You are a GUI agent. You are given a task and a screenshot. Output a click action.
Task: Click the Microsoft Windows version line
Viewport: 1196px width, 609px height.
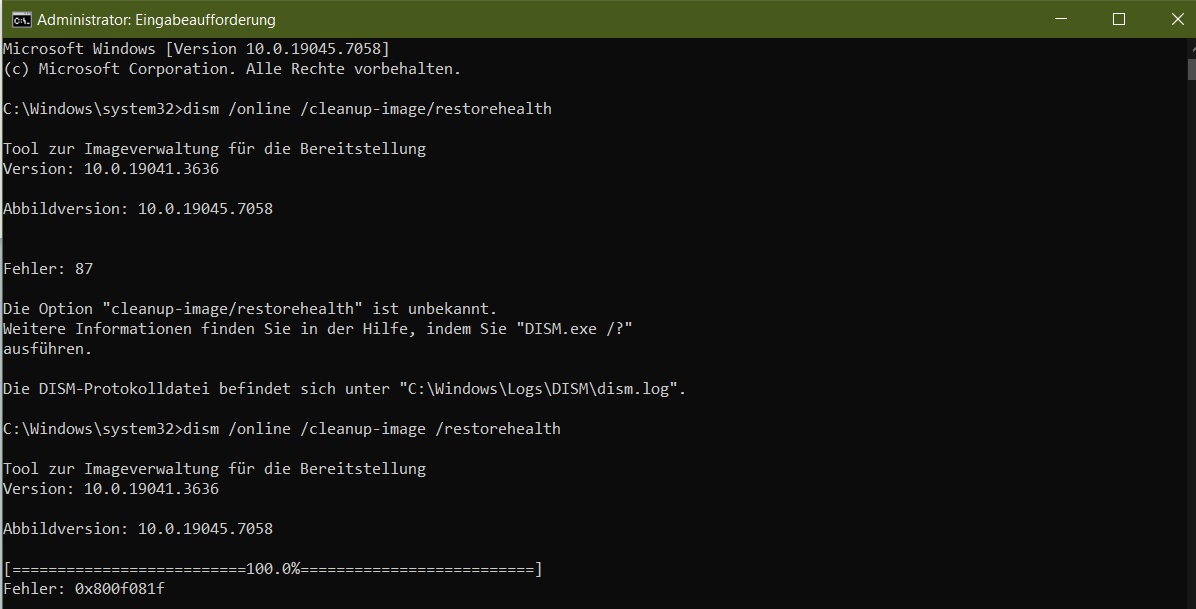click(196, 49)
